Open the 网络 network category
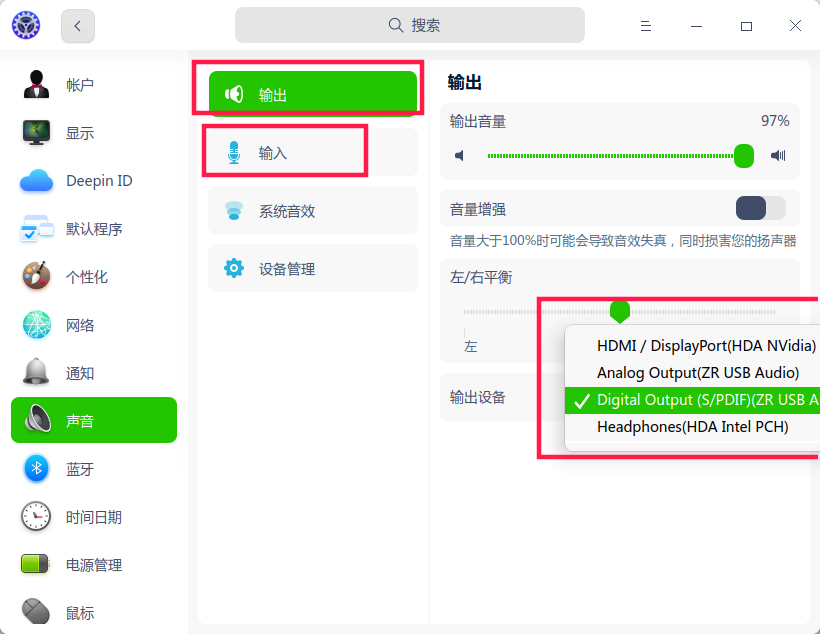 [x=94, y=325]
